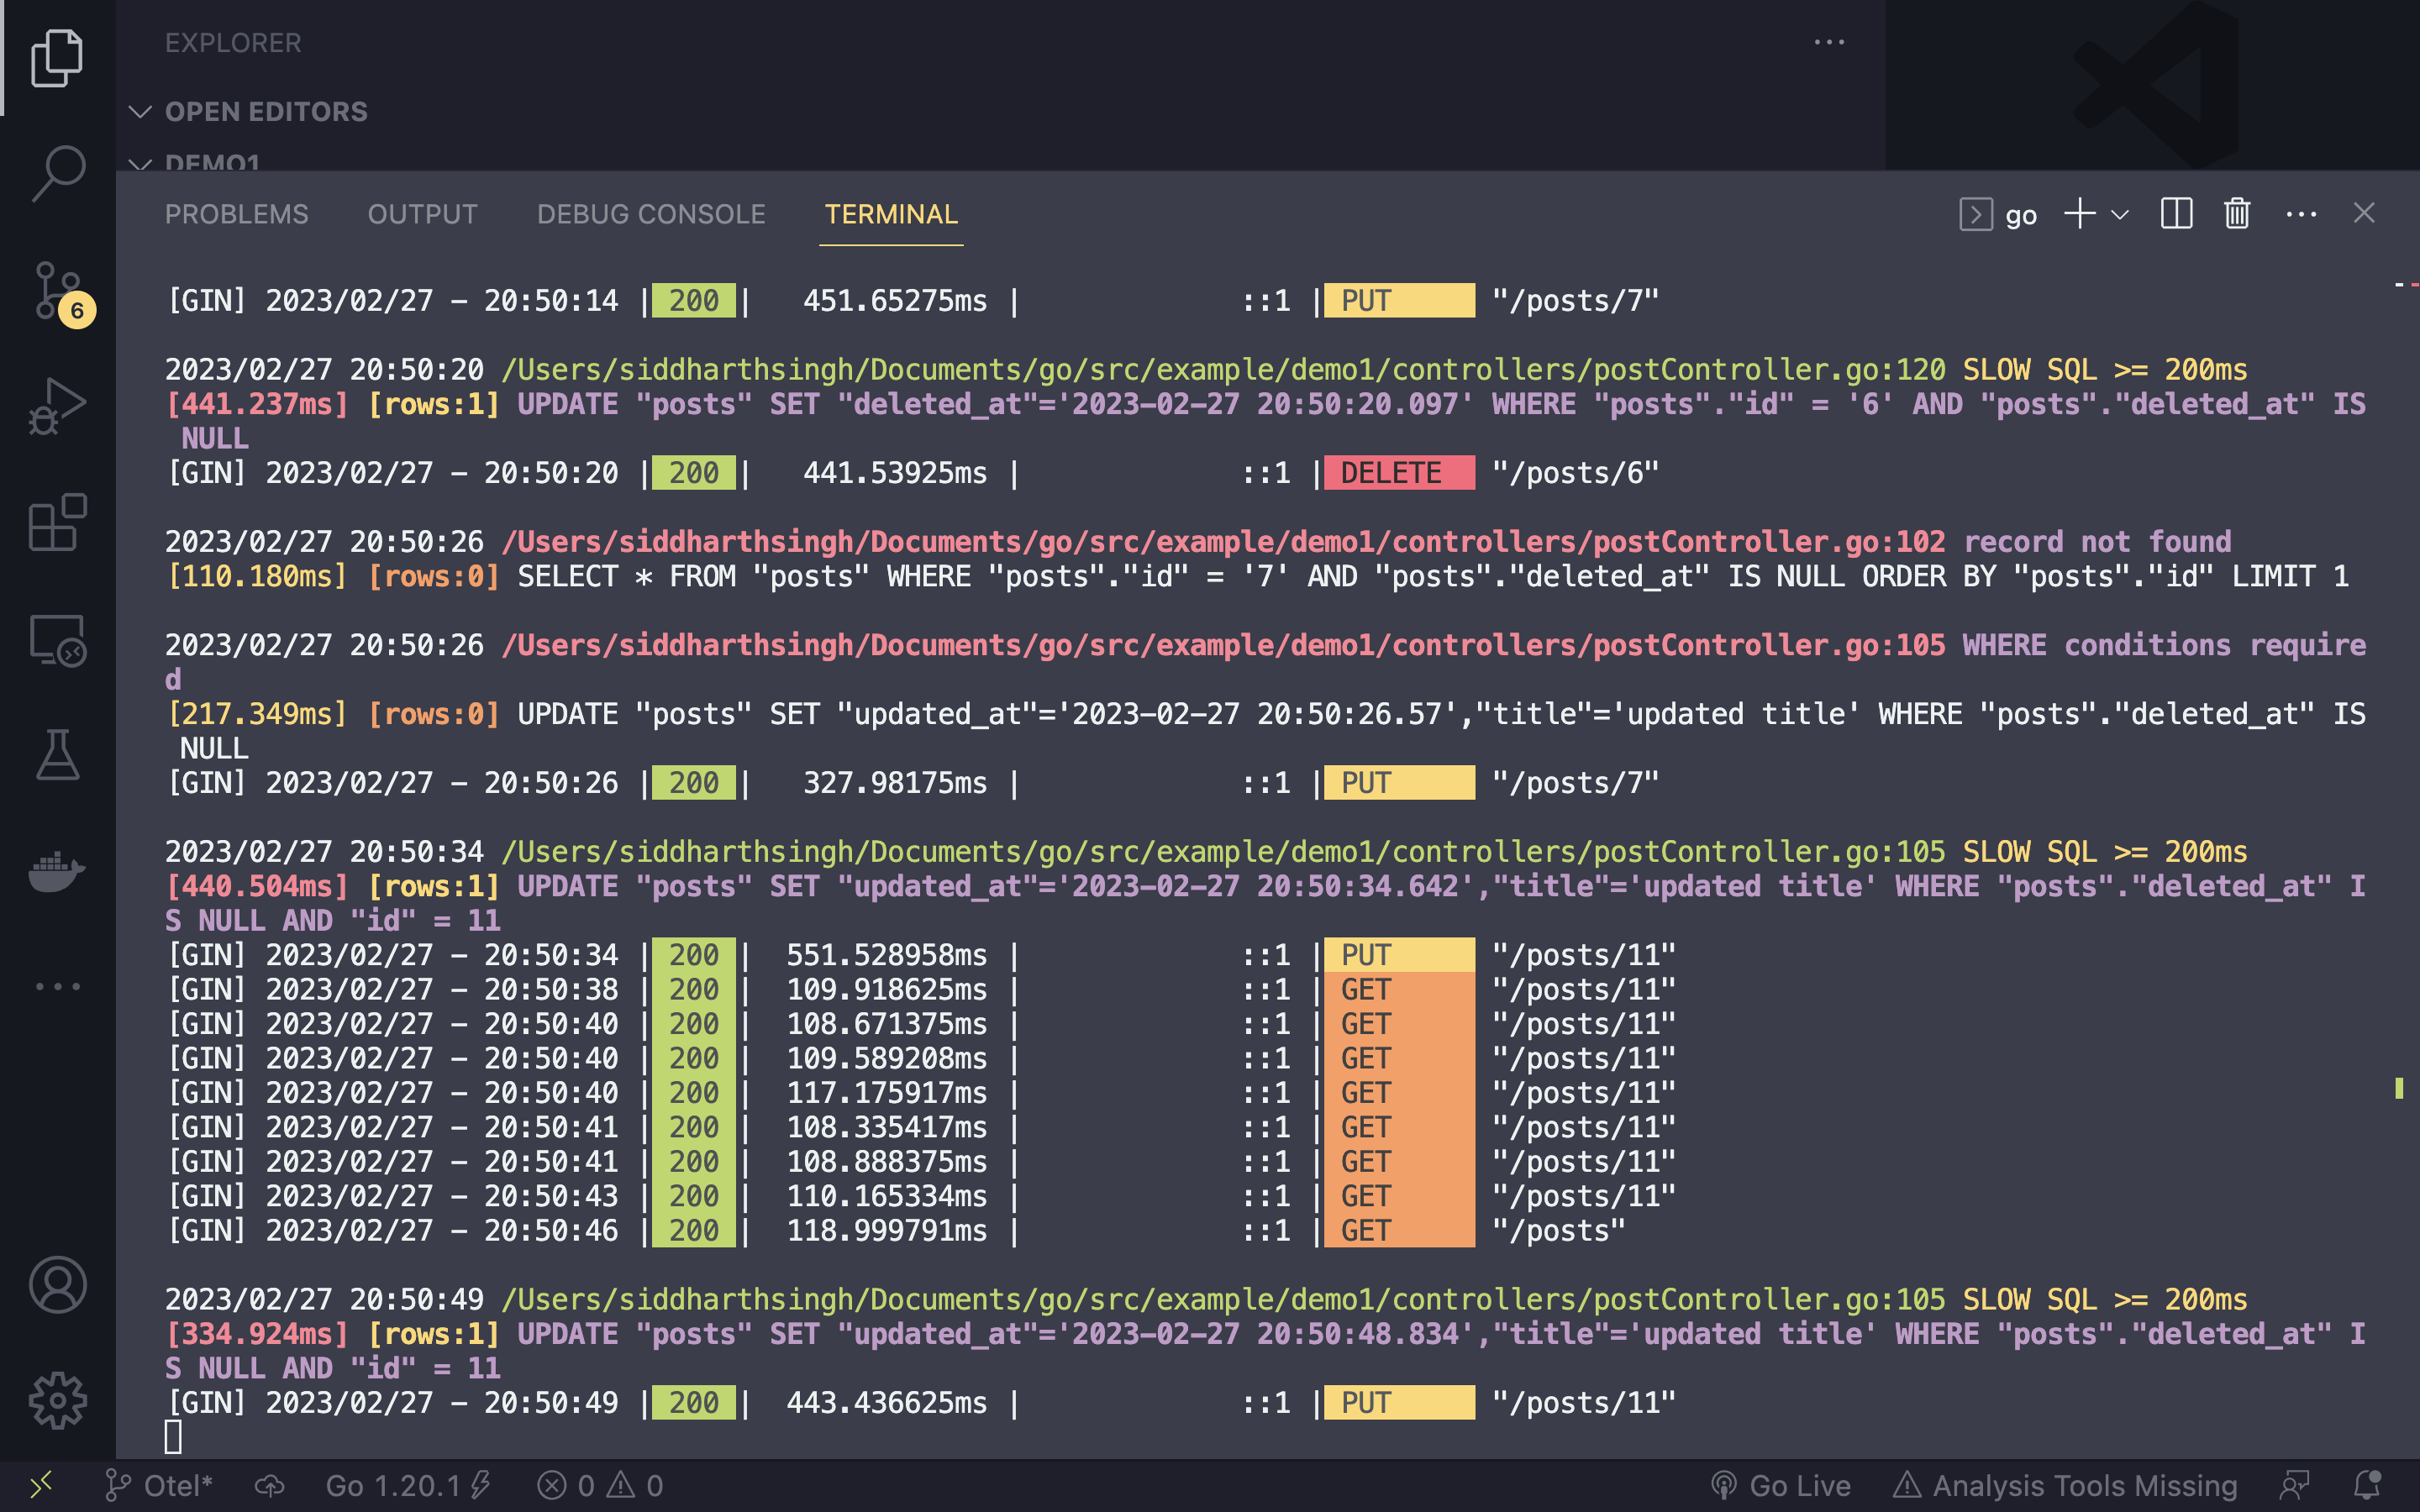Kill the active terminal
Viewport: 2420px width, 1512px height.
click(x=2237, y=214)
